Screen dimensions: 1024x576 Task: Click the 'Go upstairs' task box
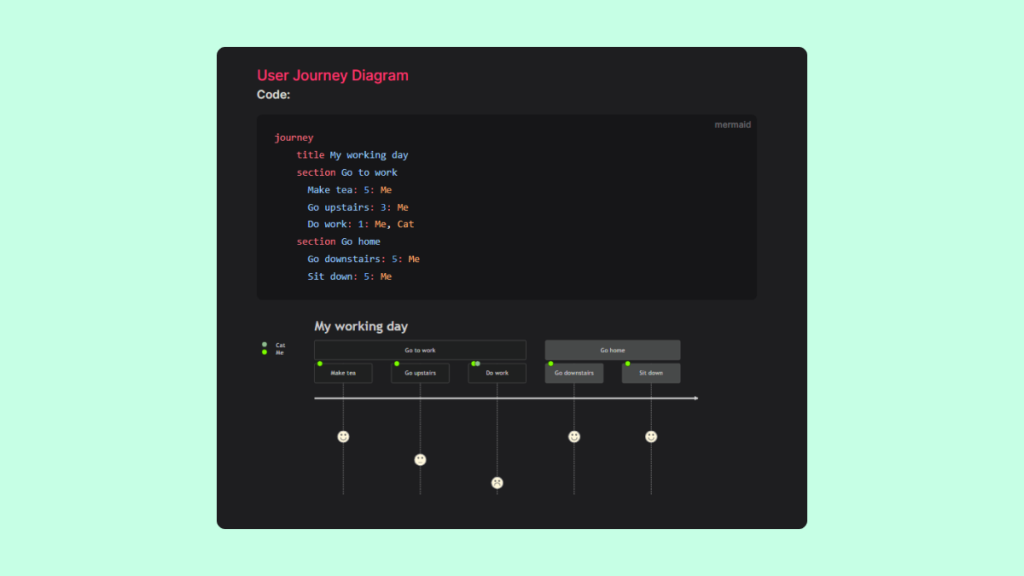pyautogui.click(x=420, y=373)
